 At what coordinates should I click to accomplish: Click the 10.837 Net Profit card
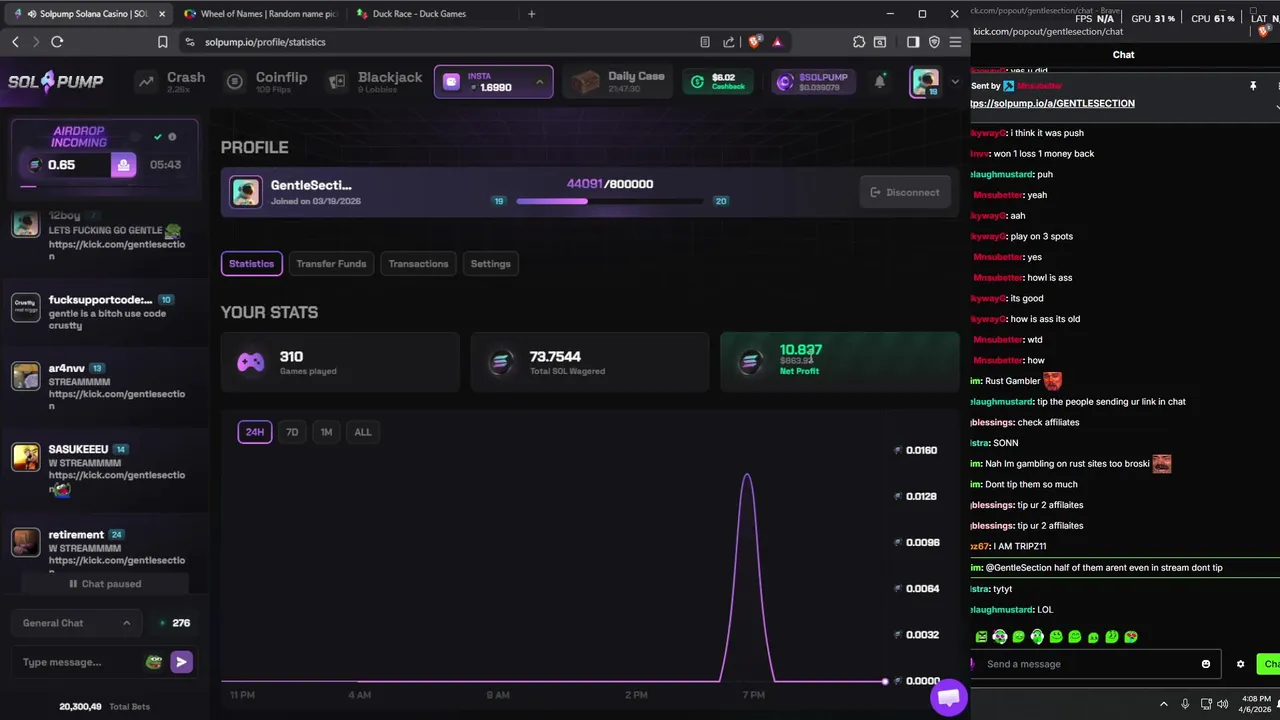[839, 361]
